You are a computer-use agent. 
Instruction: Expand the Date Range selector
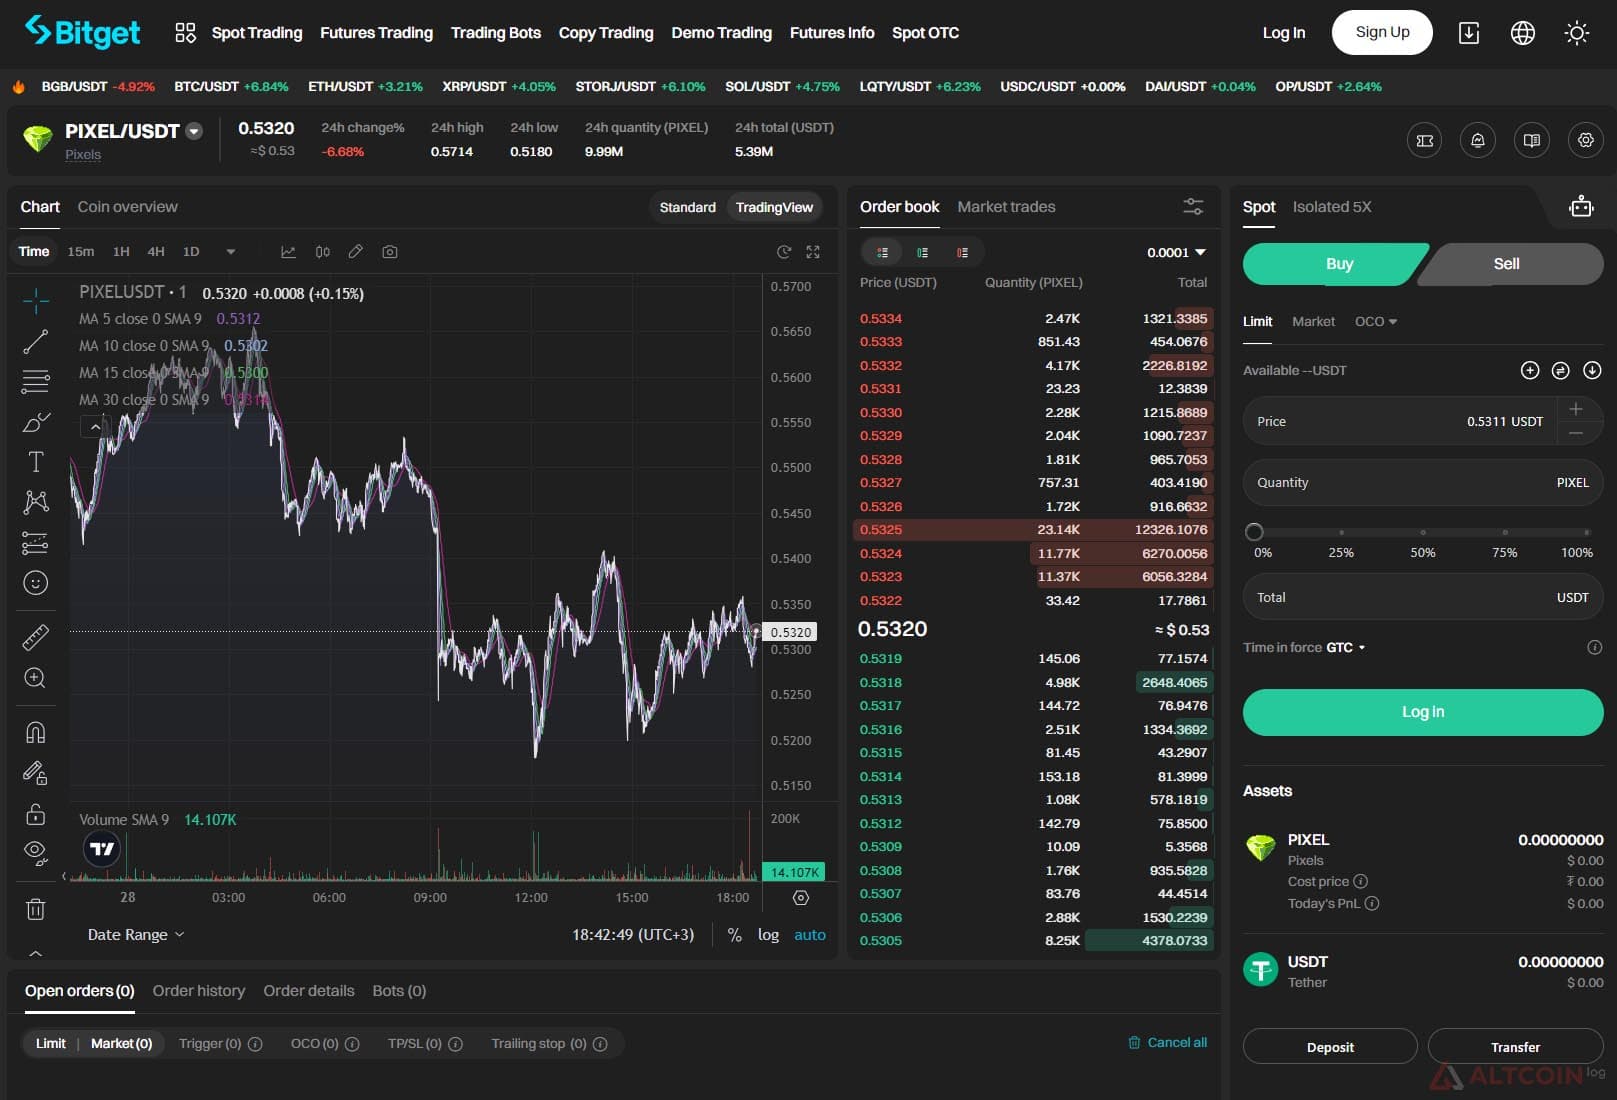click(x=136, y=935)
